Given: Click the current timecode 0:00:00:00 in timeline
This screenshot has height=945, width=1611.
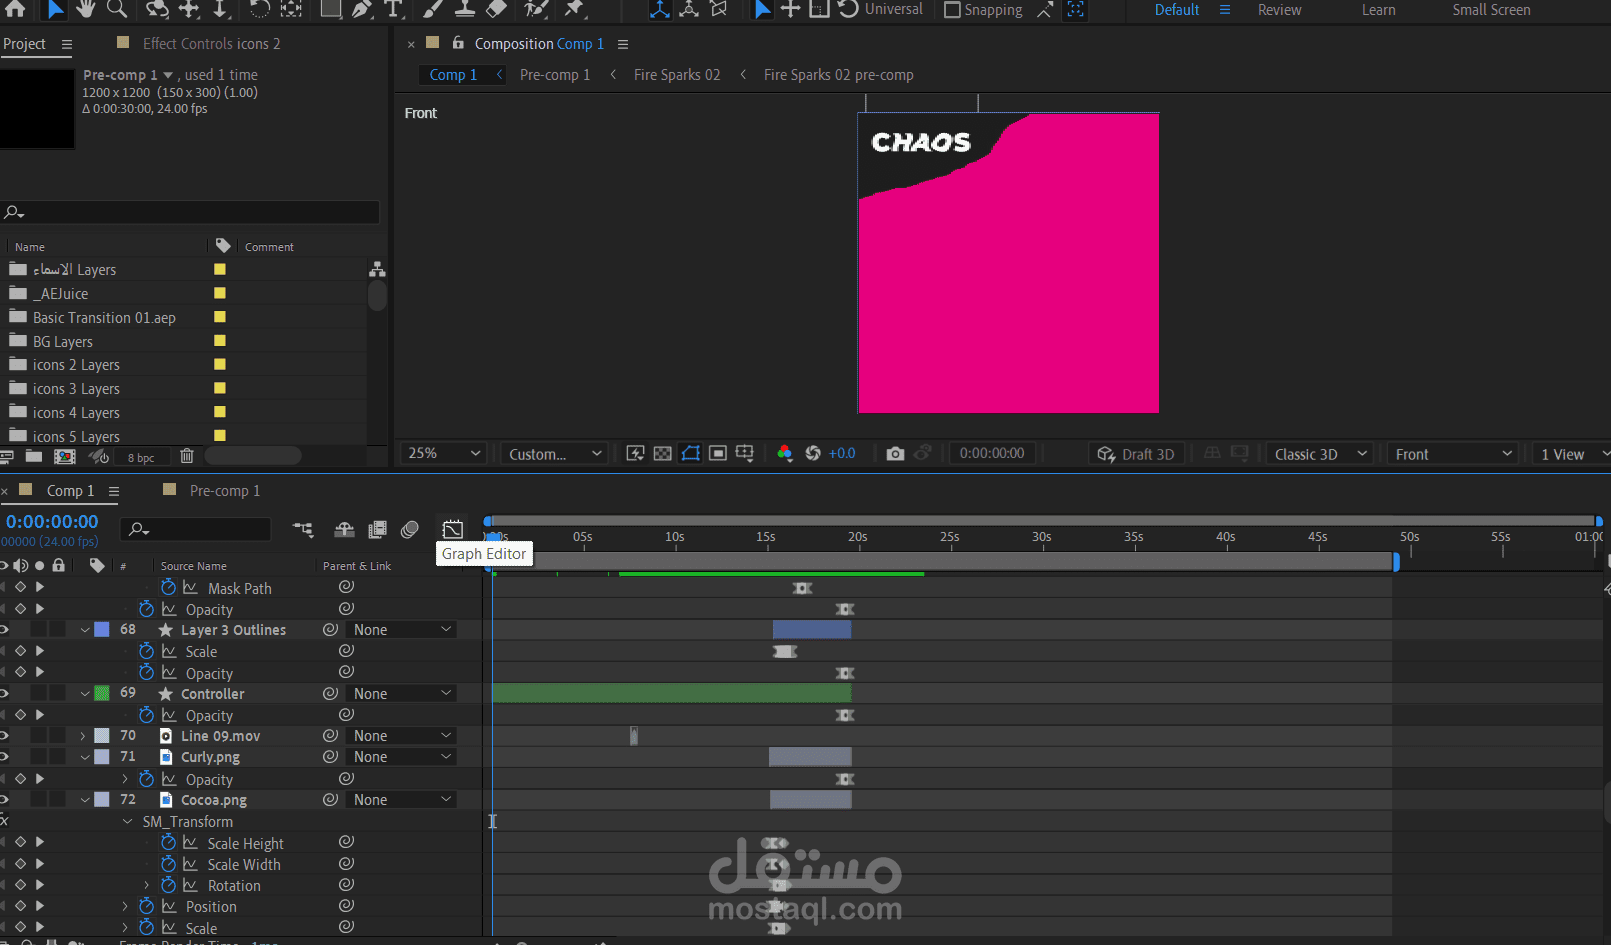Looking at the screenshot, I should (x=52, y=522).
